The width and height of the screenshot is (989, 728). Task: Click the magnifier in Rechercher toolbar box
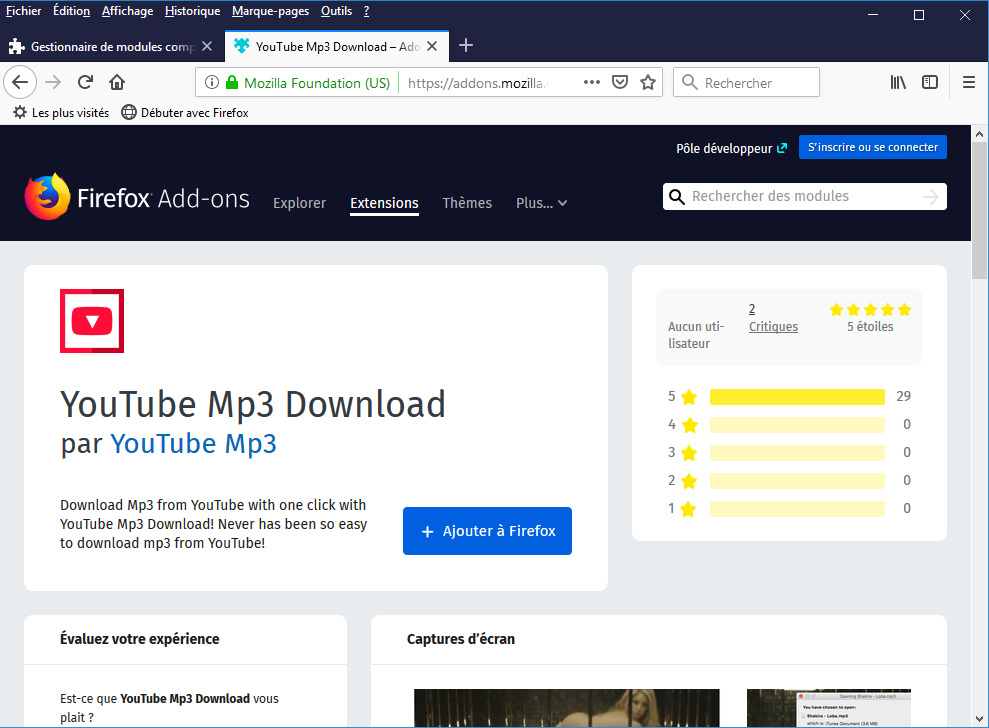[x=690, y=82]
